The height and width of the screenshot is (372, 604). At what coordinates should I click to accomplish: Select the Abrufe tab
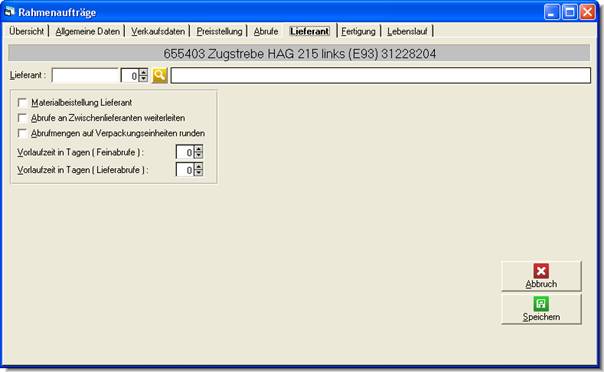coord(266,31)
